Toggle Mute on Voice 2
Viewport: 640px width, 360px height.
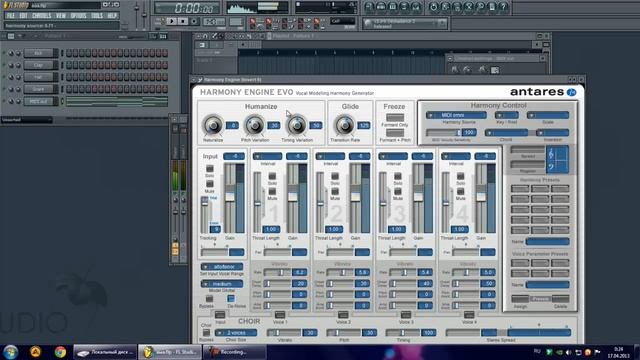click(x=335, y=191)
